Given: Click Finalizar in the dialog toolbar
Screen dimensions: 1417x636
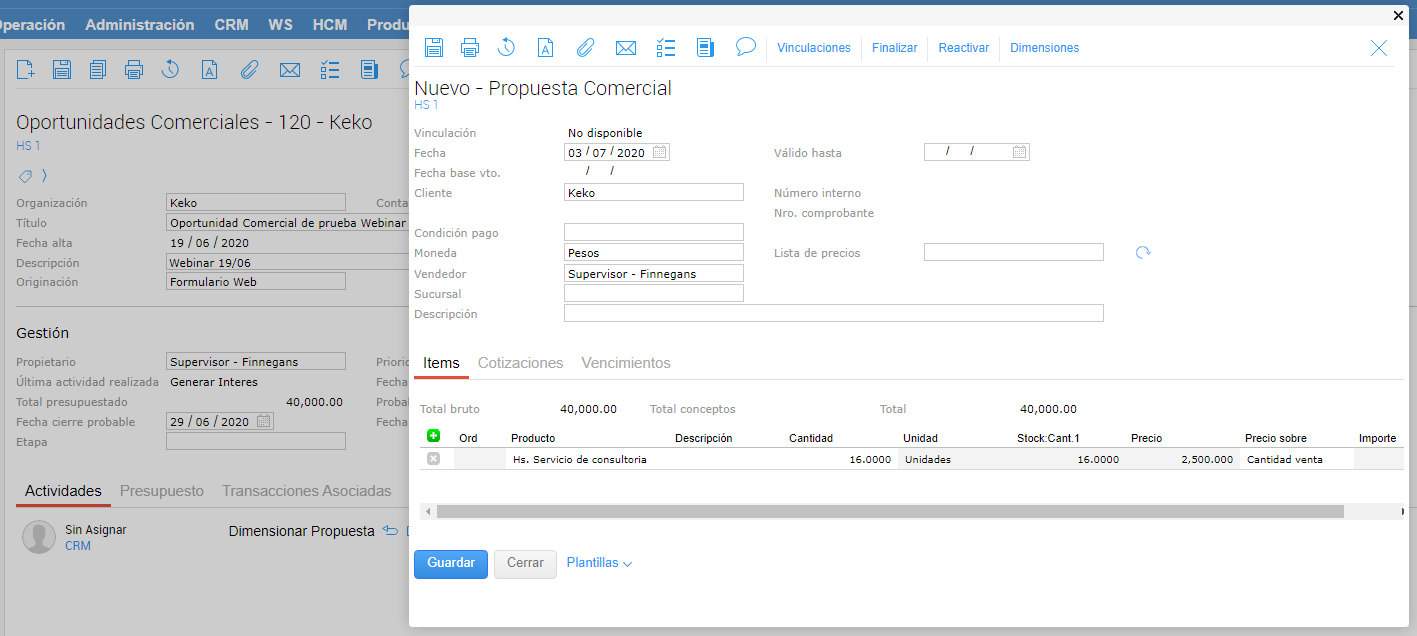Looking at the screenshot, I should tap(894, 48).
